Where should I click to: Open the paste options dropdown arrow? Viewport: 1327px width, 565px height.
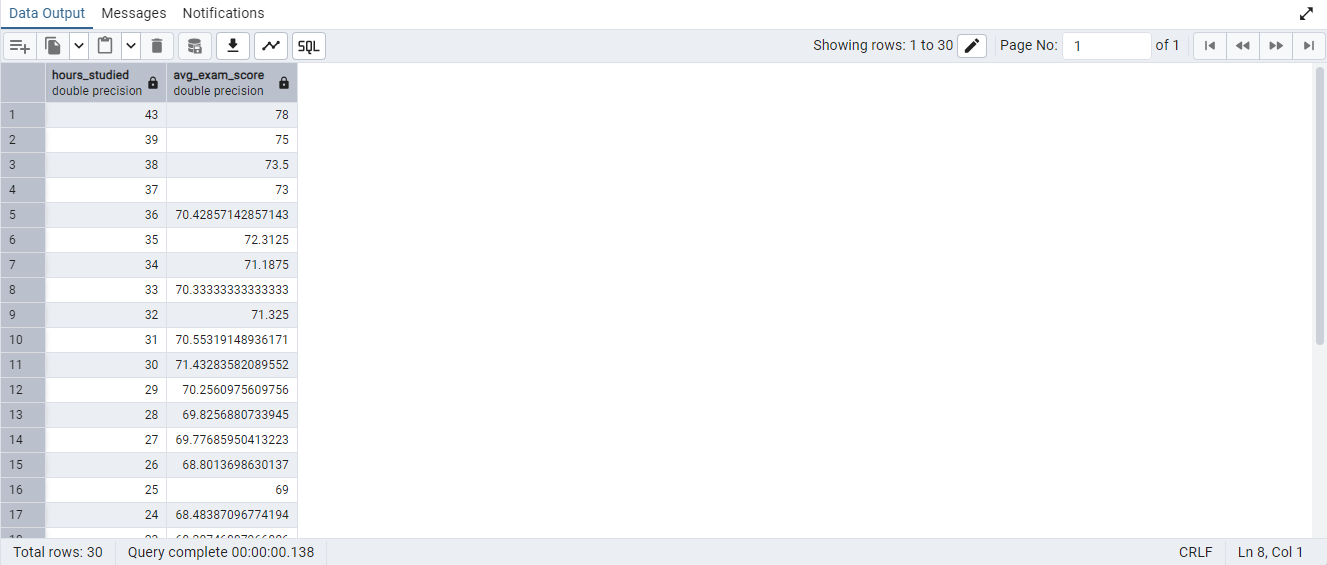click(x=131, y=46)
